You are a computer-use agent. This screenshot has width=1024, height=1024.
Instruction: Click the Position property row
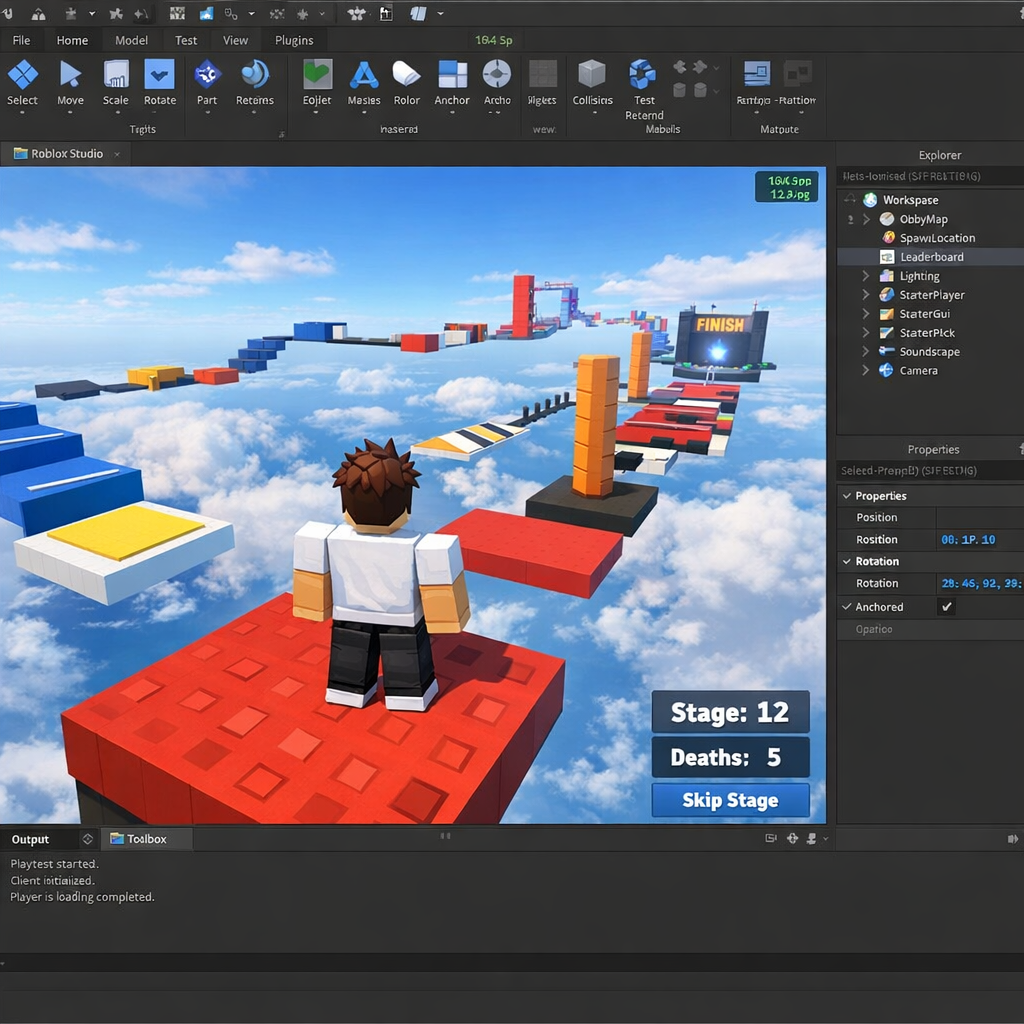coord(930,517)
